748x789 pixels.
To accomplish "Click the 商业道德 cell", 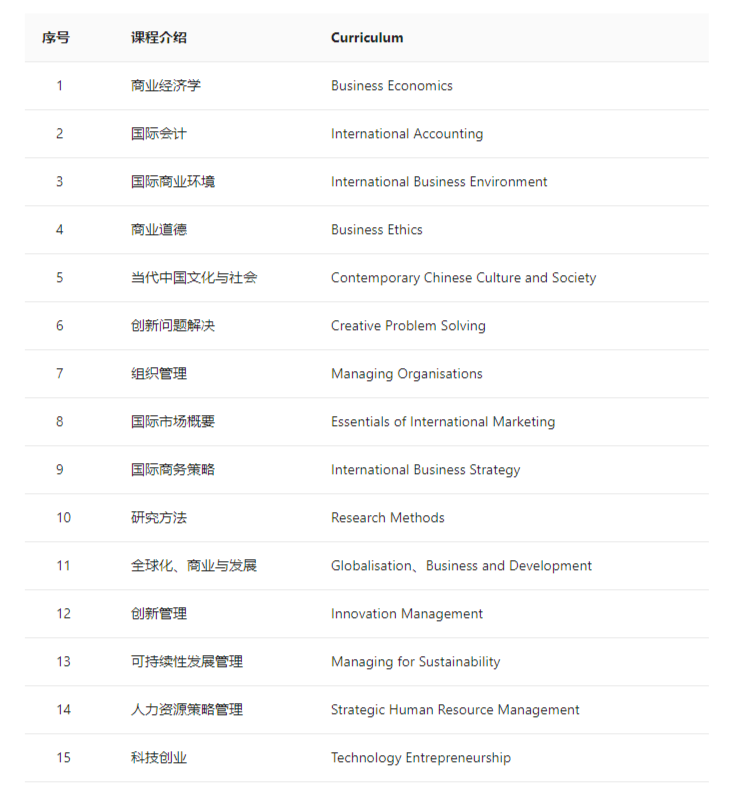I will [x=158, y=230].
